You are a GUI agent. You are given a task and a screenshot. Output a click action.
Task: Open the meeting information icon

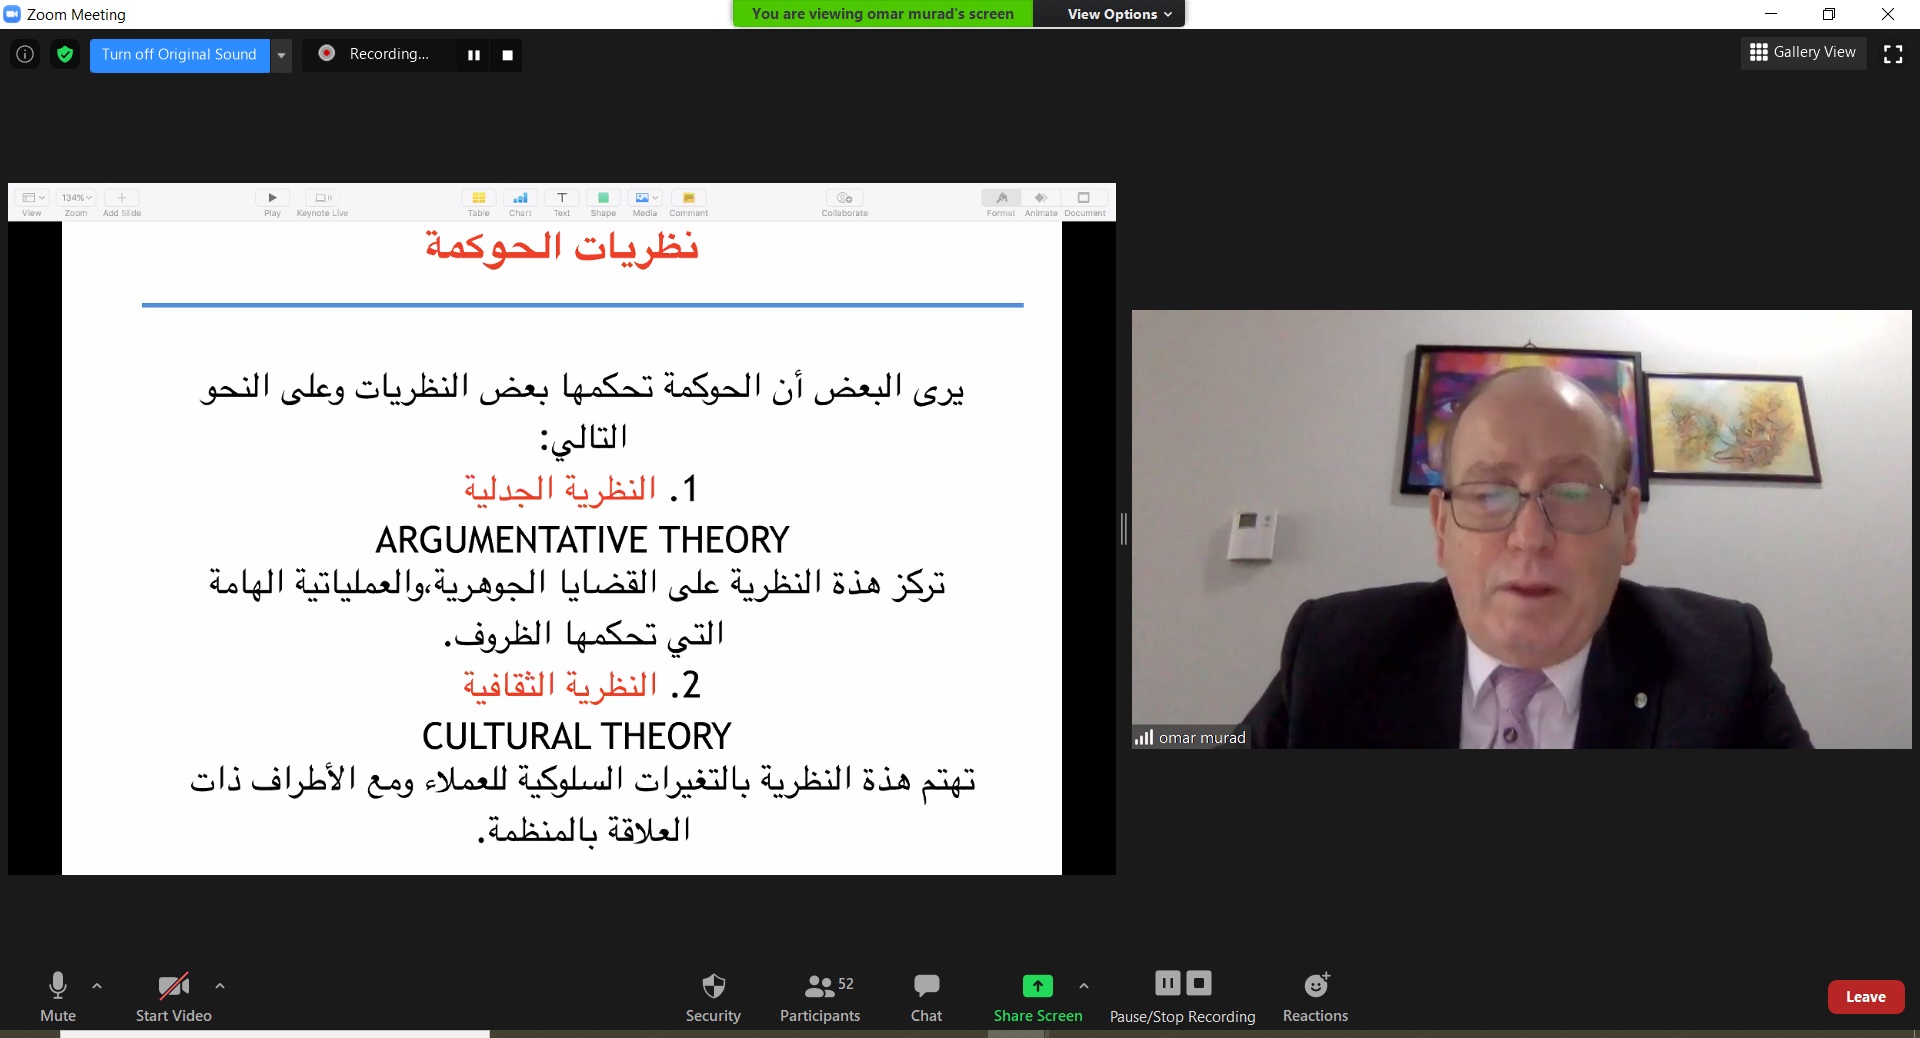point(25,54)
